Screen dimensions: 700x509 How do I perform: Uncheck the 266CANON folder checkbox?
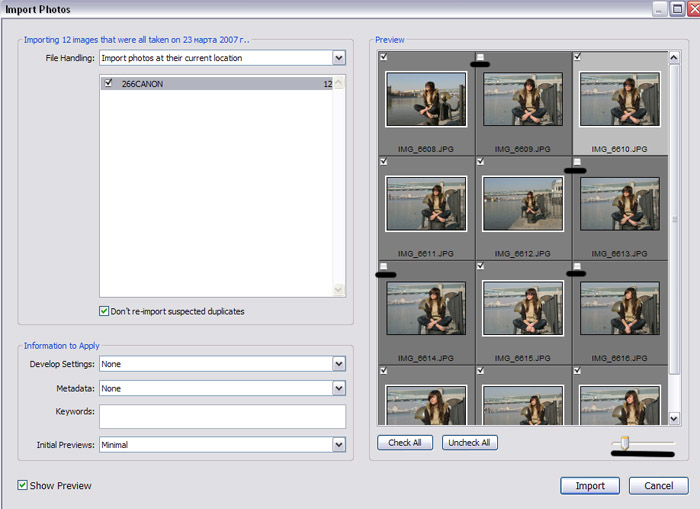108,83
